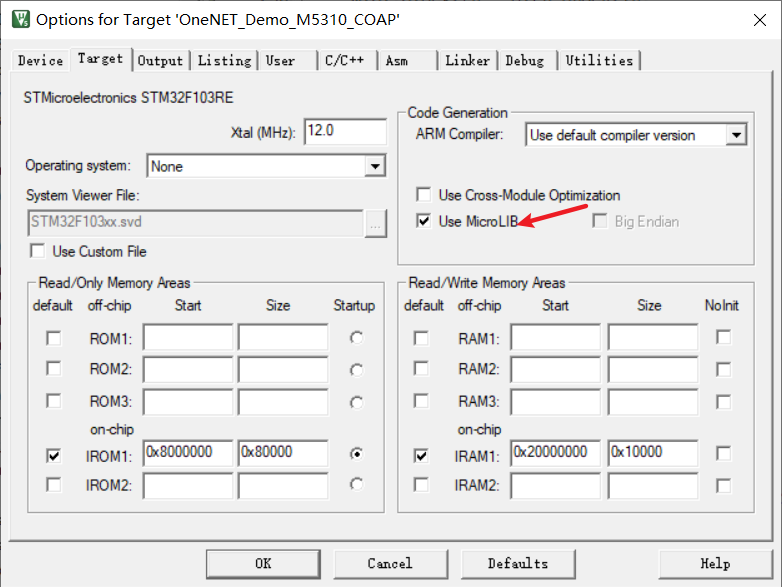Select the IROM1 startup radio button
The image size is (782, 587).
pyautogui.click(x=356, y=454)
